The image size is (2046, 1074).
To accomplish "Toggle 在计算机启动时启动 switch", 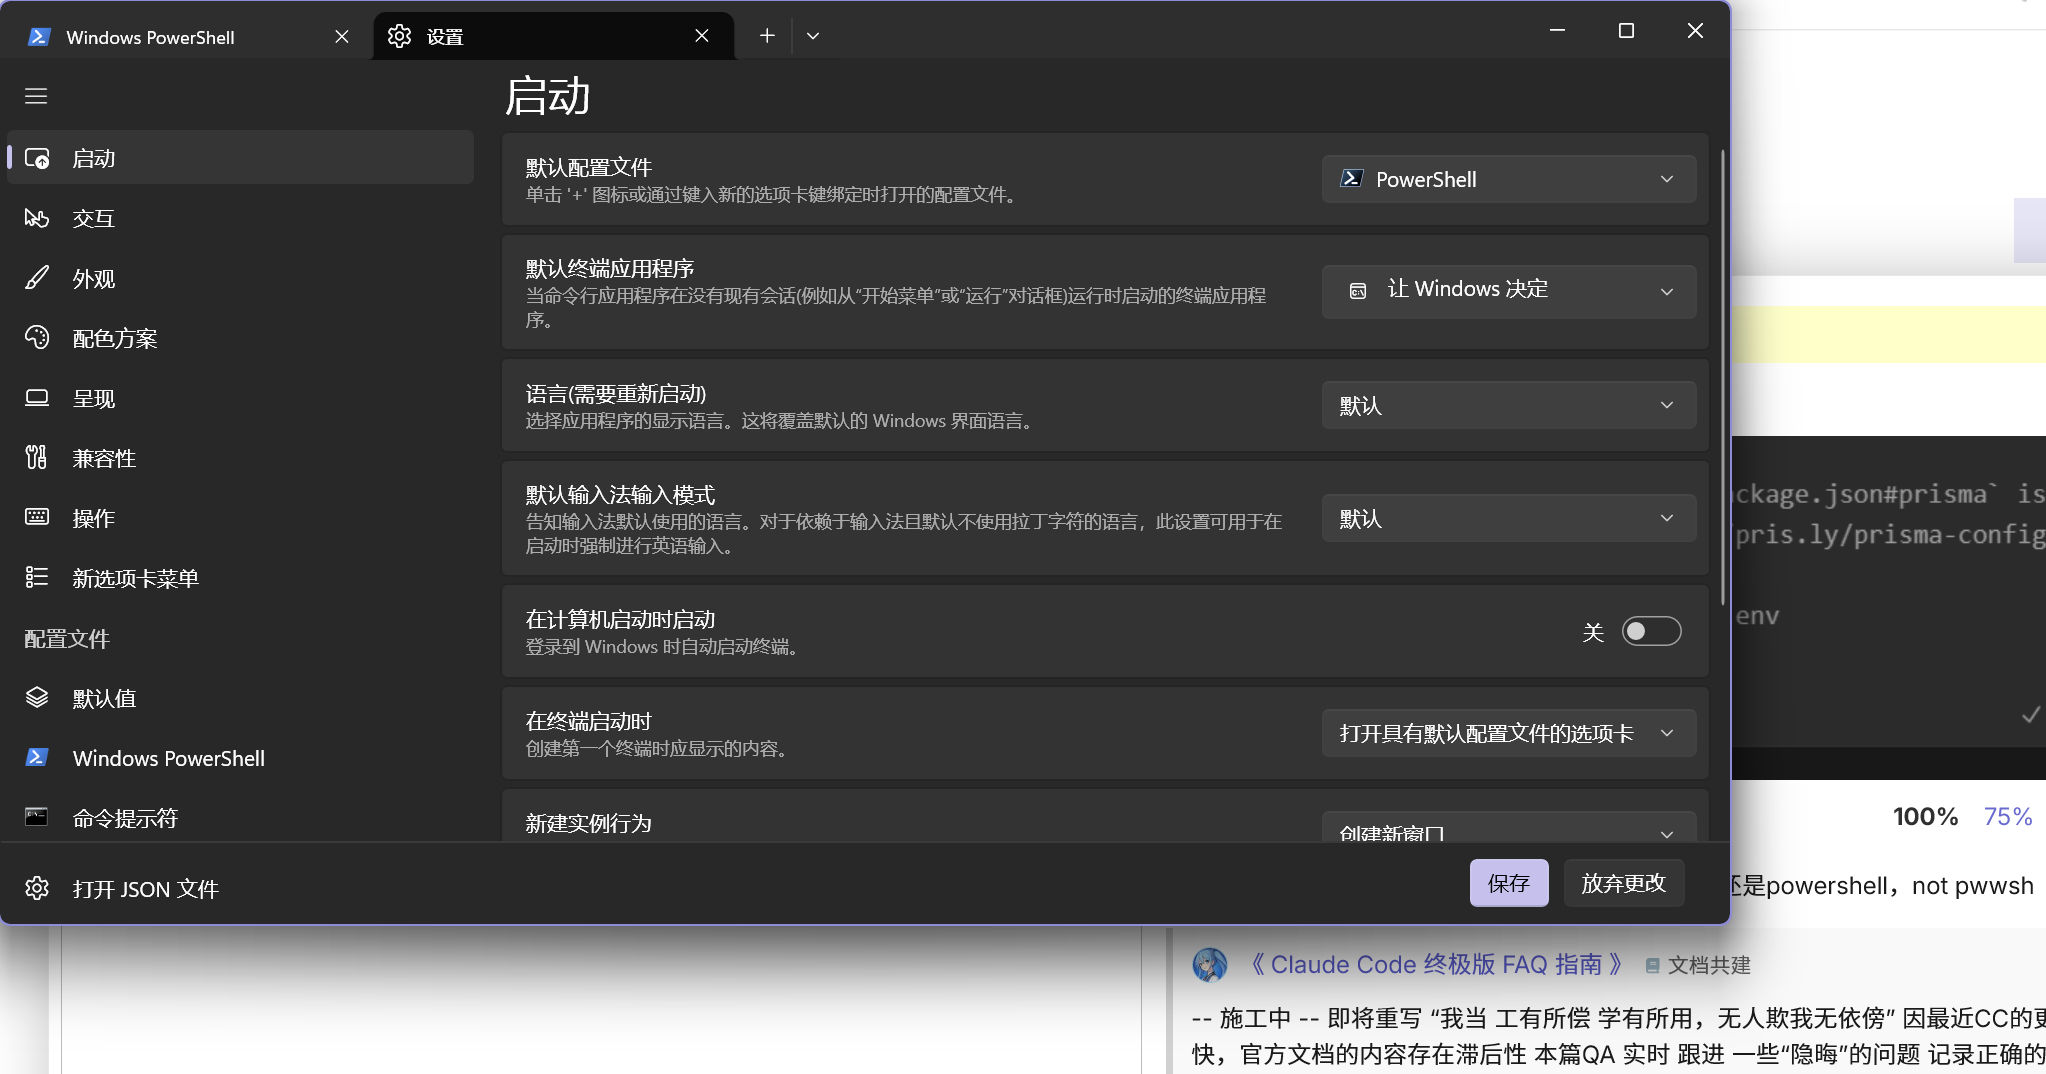I will [1651, 631].
